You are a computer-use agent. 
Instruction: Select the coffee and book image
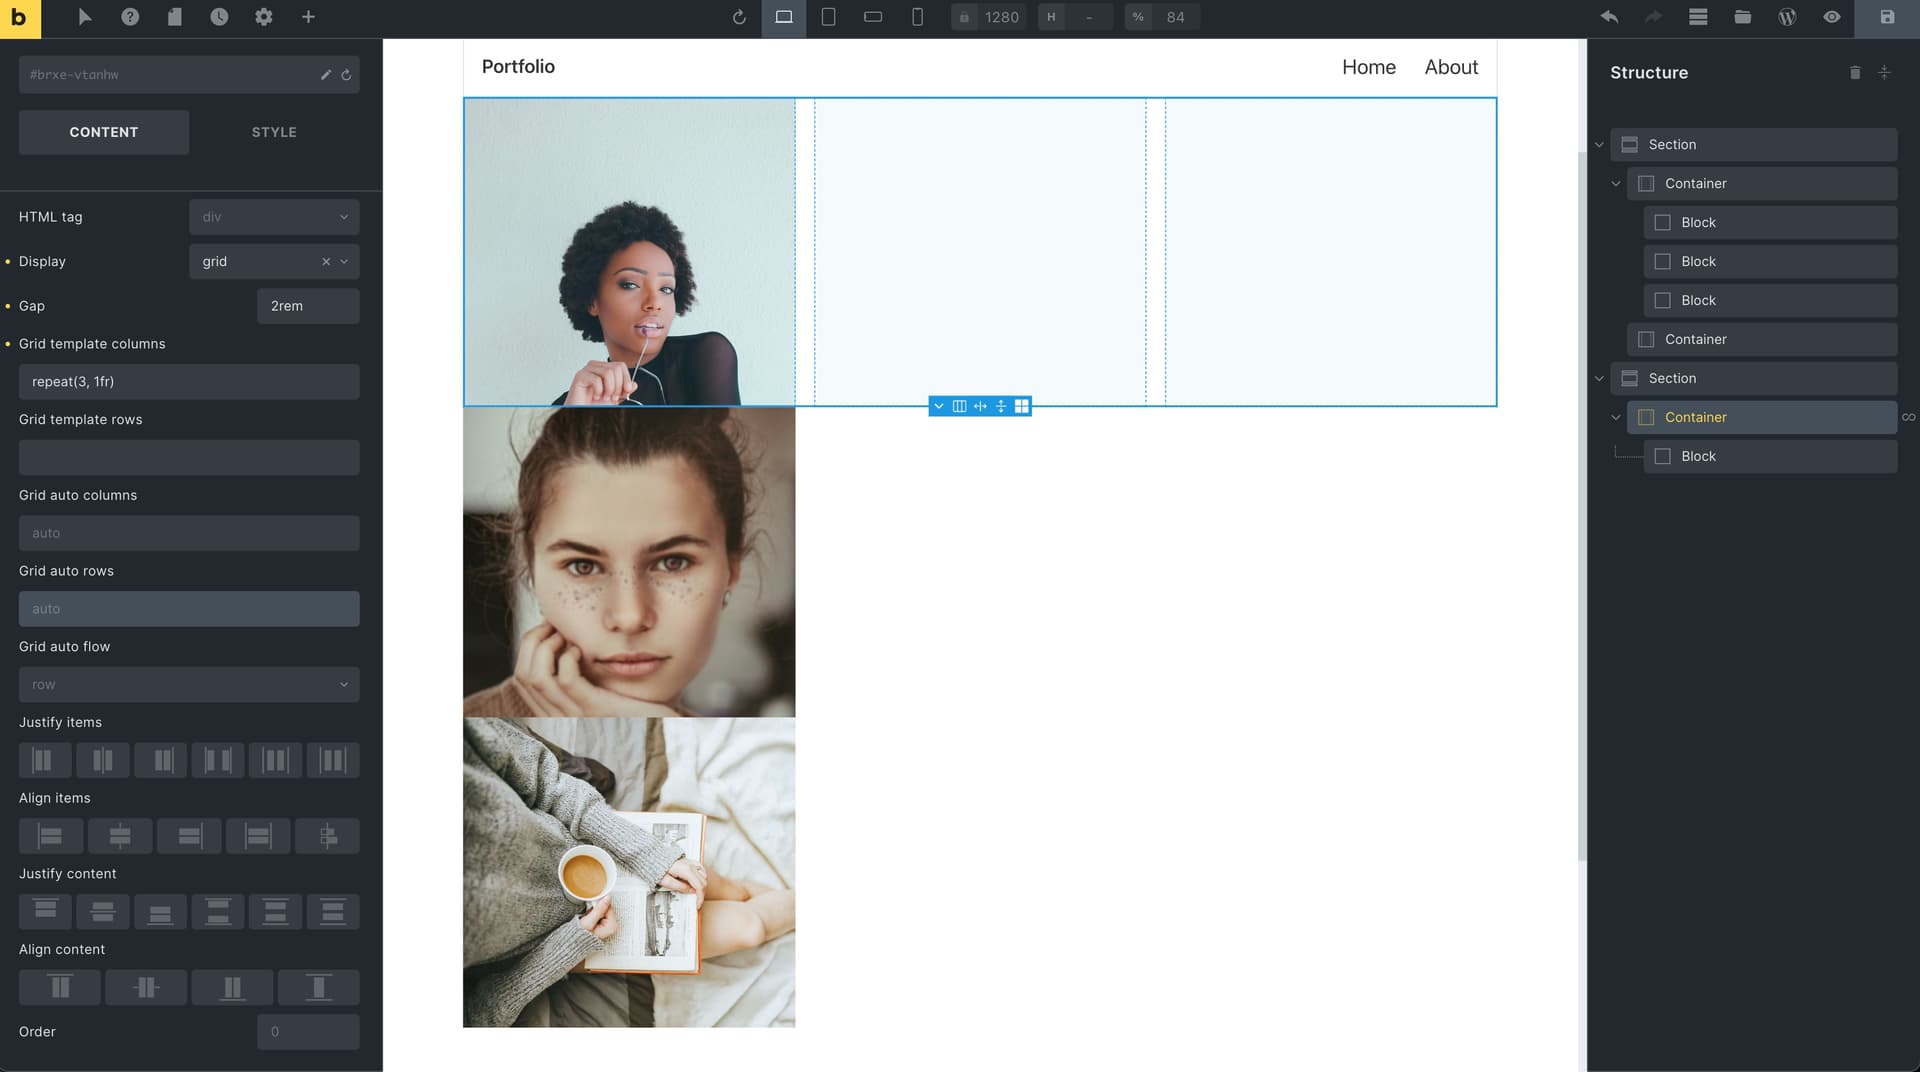(629, 872)
